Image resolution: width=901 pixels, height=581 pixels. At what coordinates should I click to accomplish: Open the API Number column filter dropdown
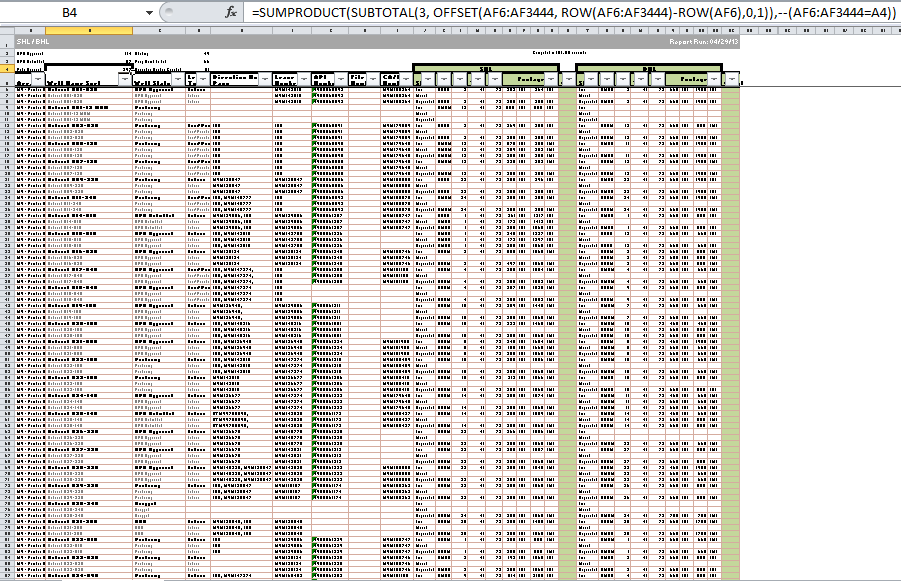tap(341, 79)
